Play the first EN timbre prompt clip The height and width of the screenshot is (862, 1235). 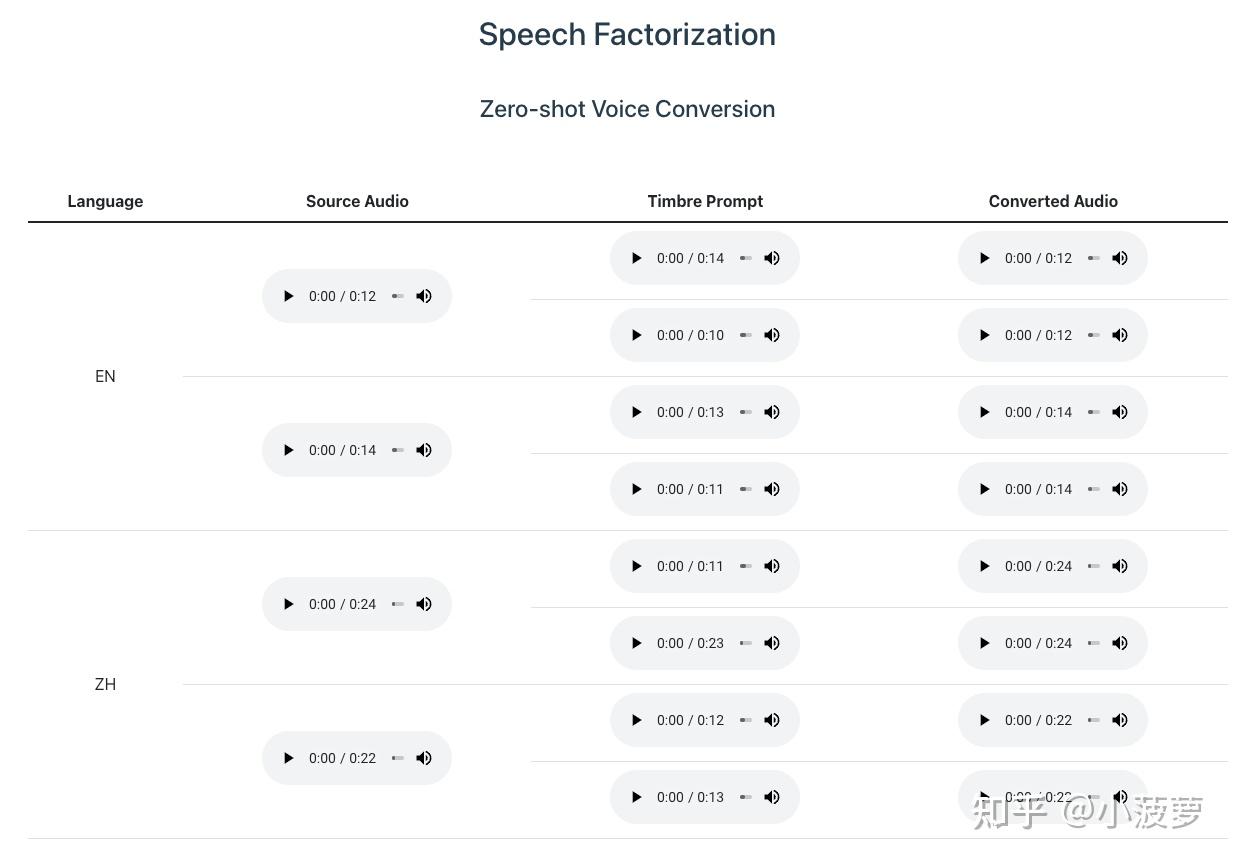[637, 258]
